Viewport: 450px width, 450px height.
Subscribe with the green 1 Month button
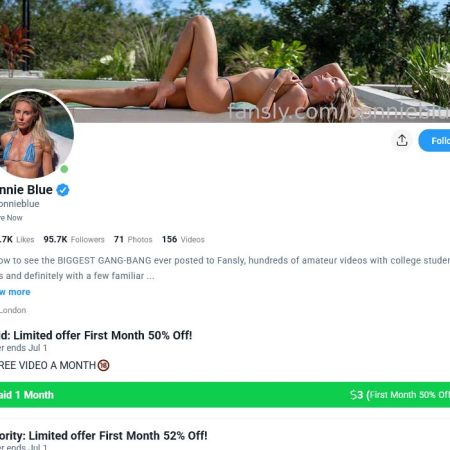[x=225, y=395]
